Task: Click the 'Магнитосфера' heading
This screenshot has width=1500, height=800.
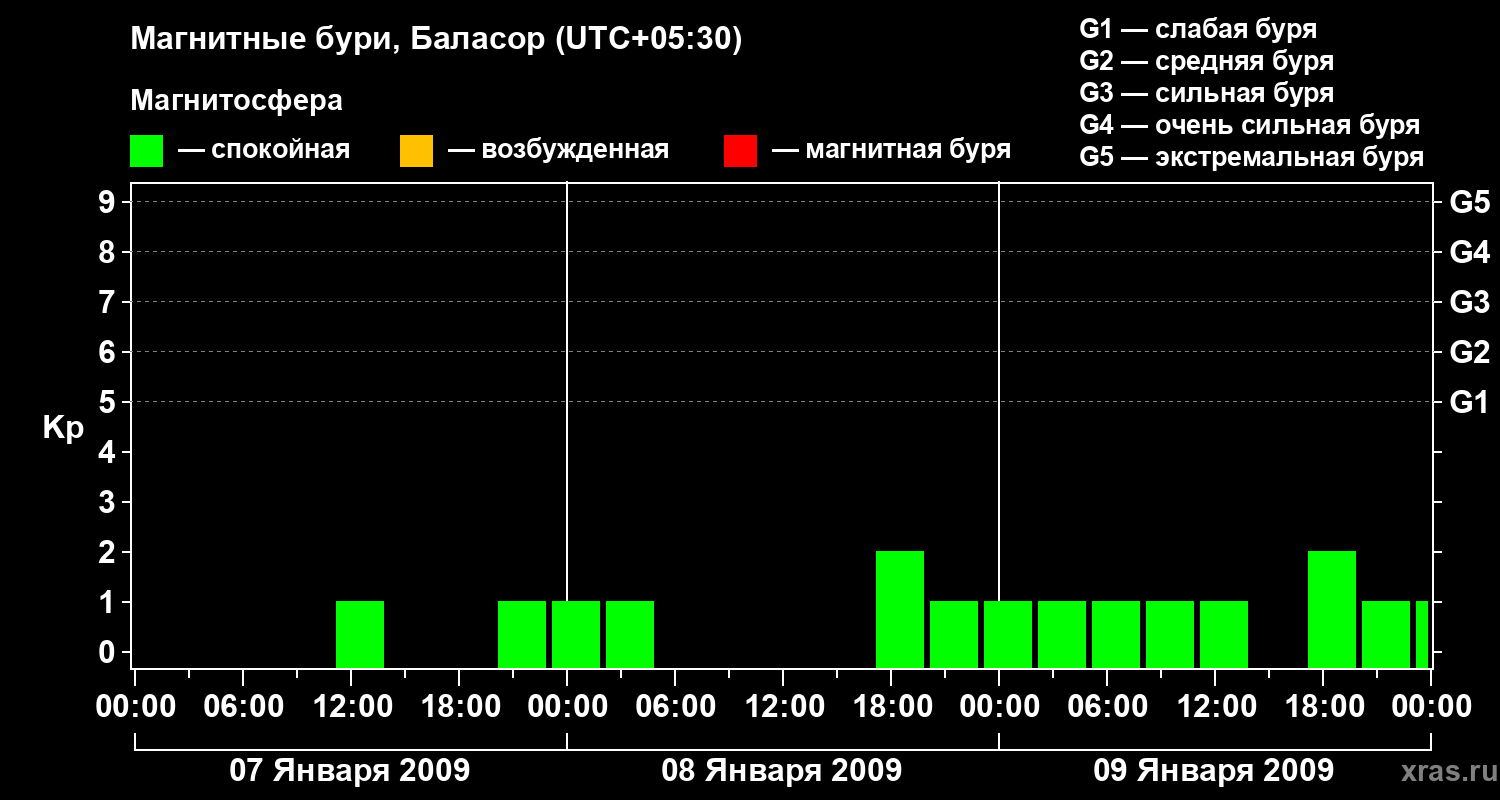Action: (x=236, y=101)
